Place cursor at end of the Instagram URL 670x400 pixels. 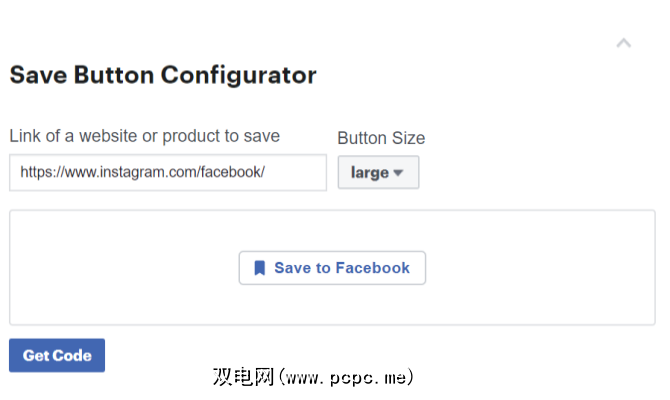[266, 172]
